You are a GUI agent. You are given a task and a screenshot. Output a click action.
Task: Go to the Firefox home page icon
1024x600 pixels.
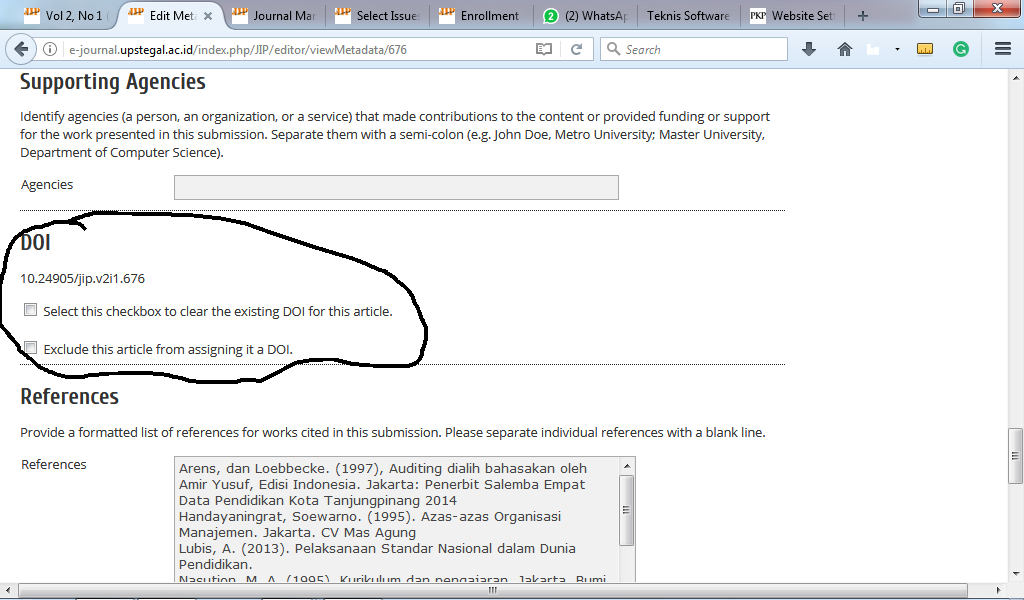pos(845,49)
